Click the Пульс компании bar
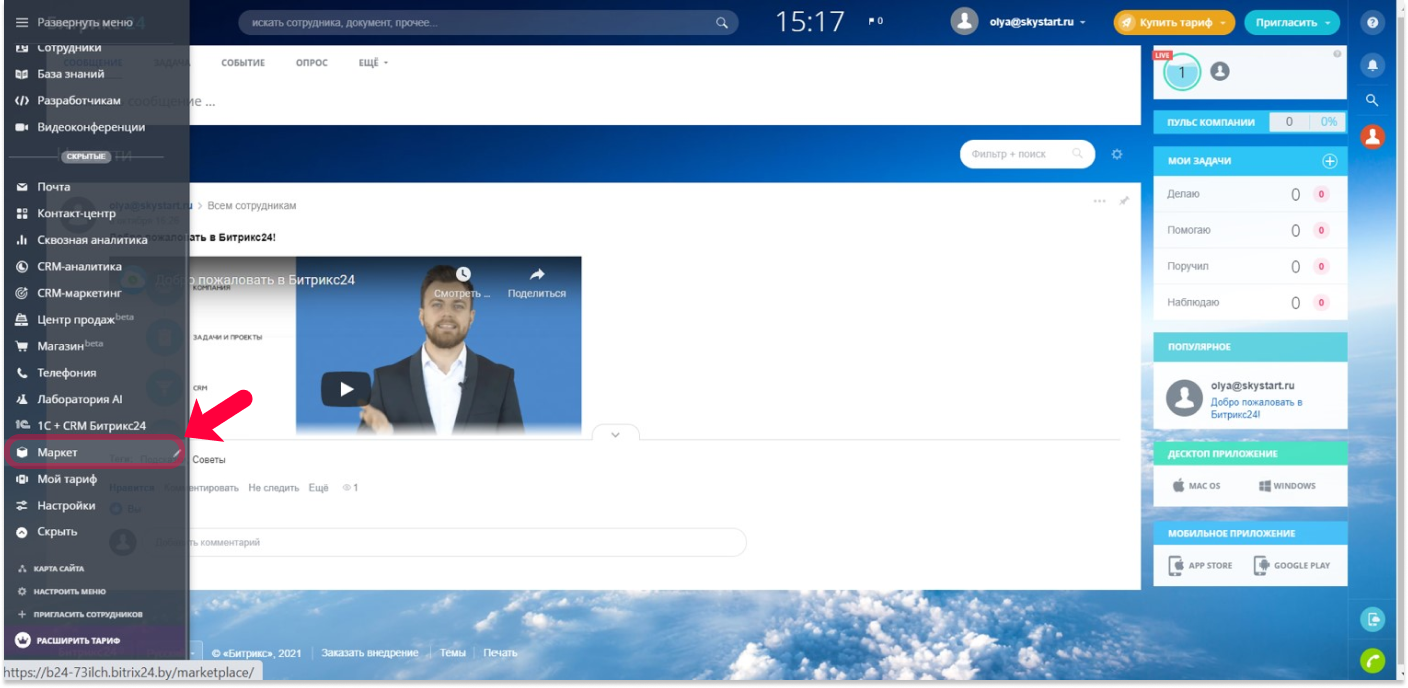 tap(1250, 122)
